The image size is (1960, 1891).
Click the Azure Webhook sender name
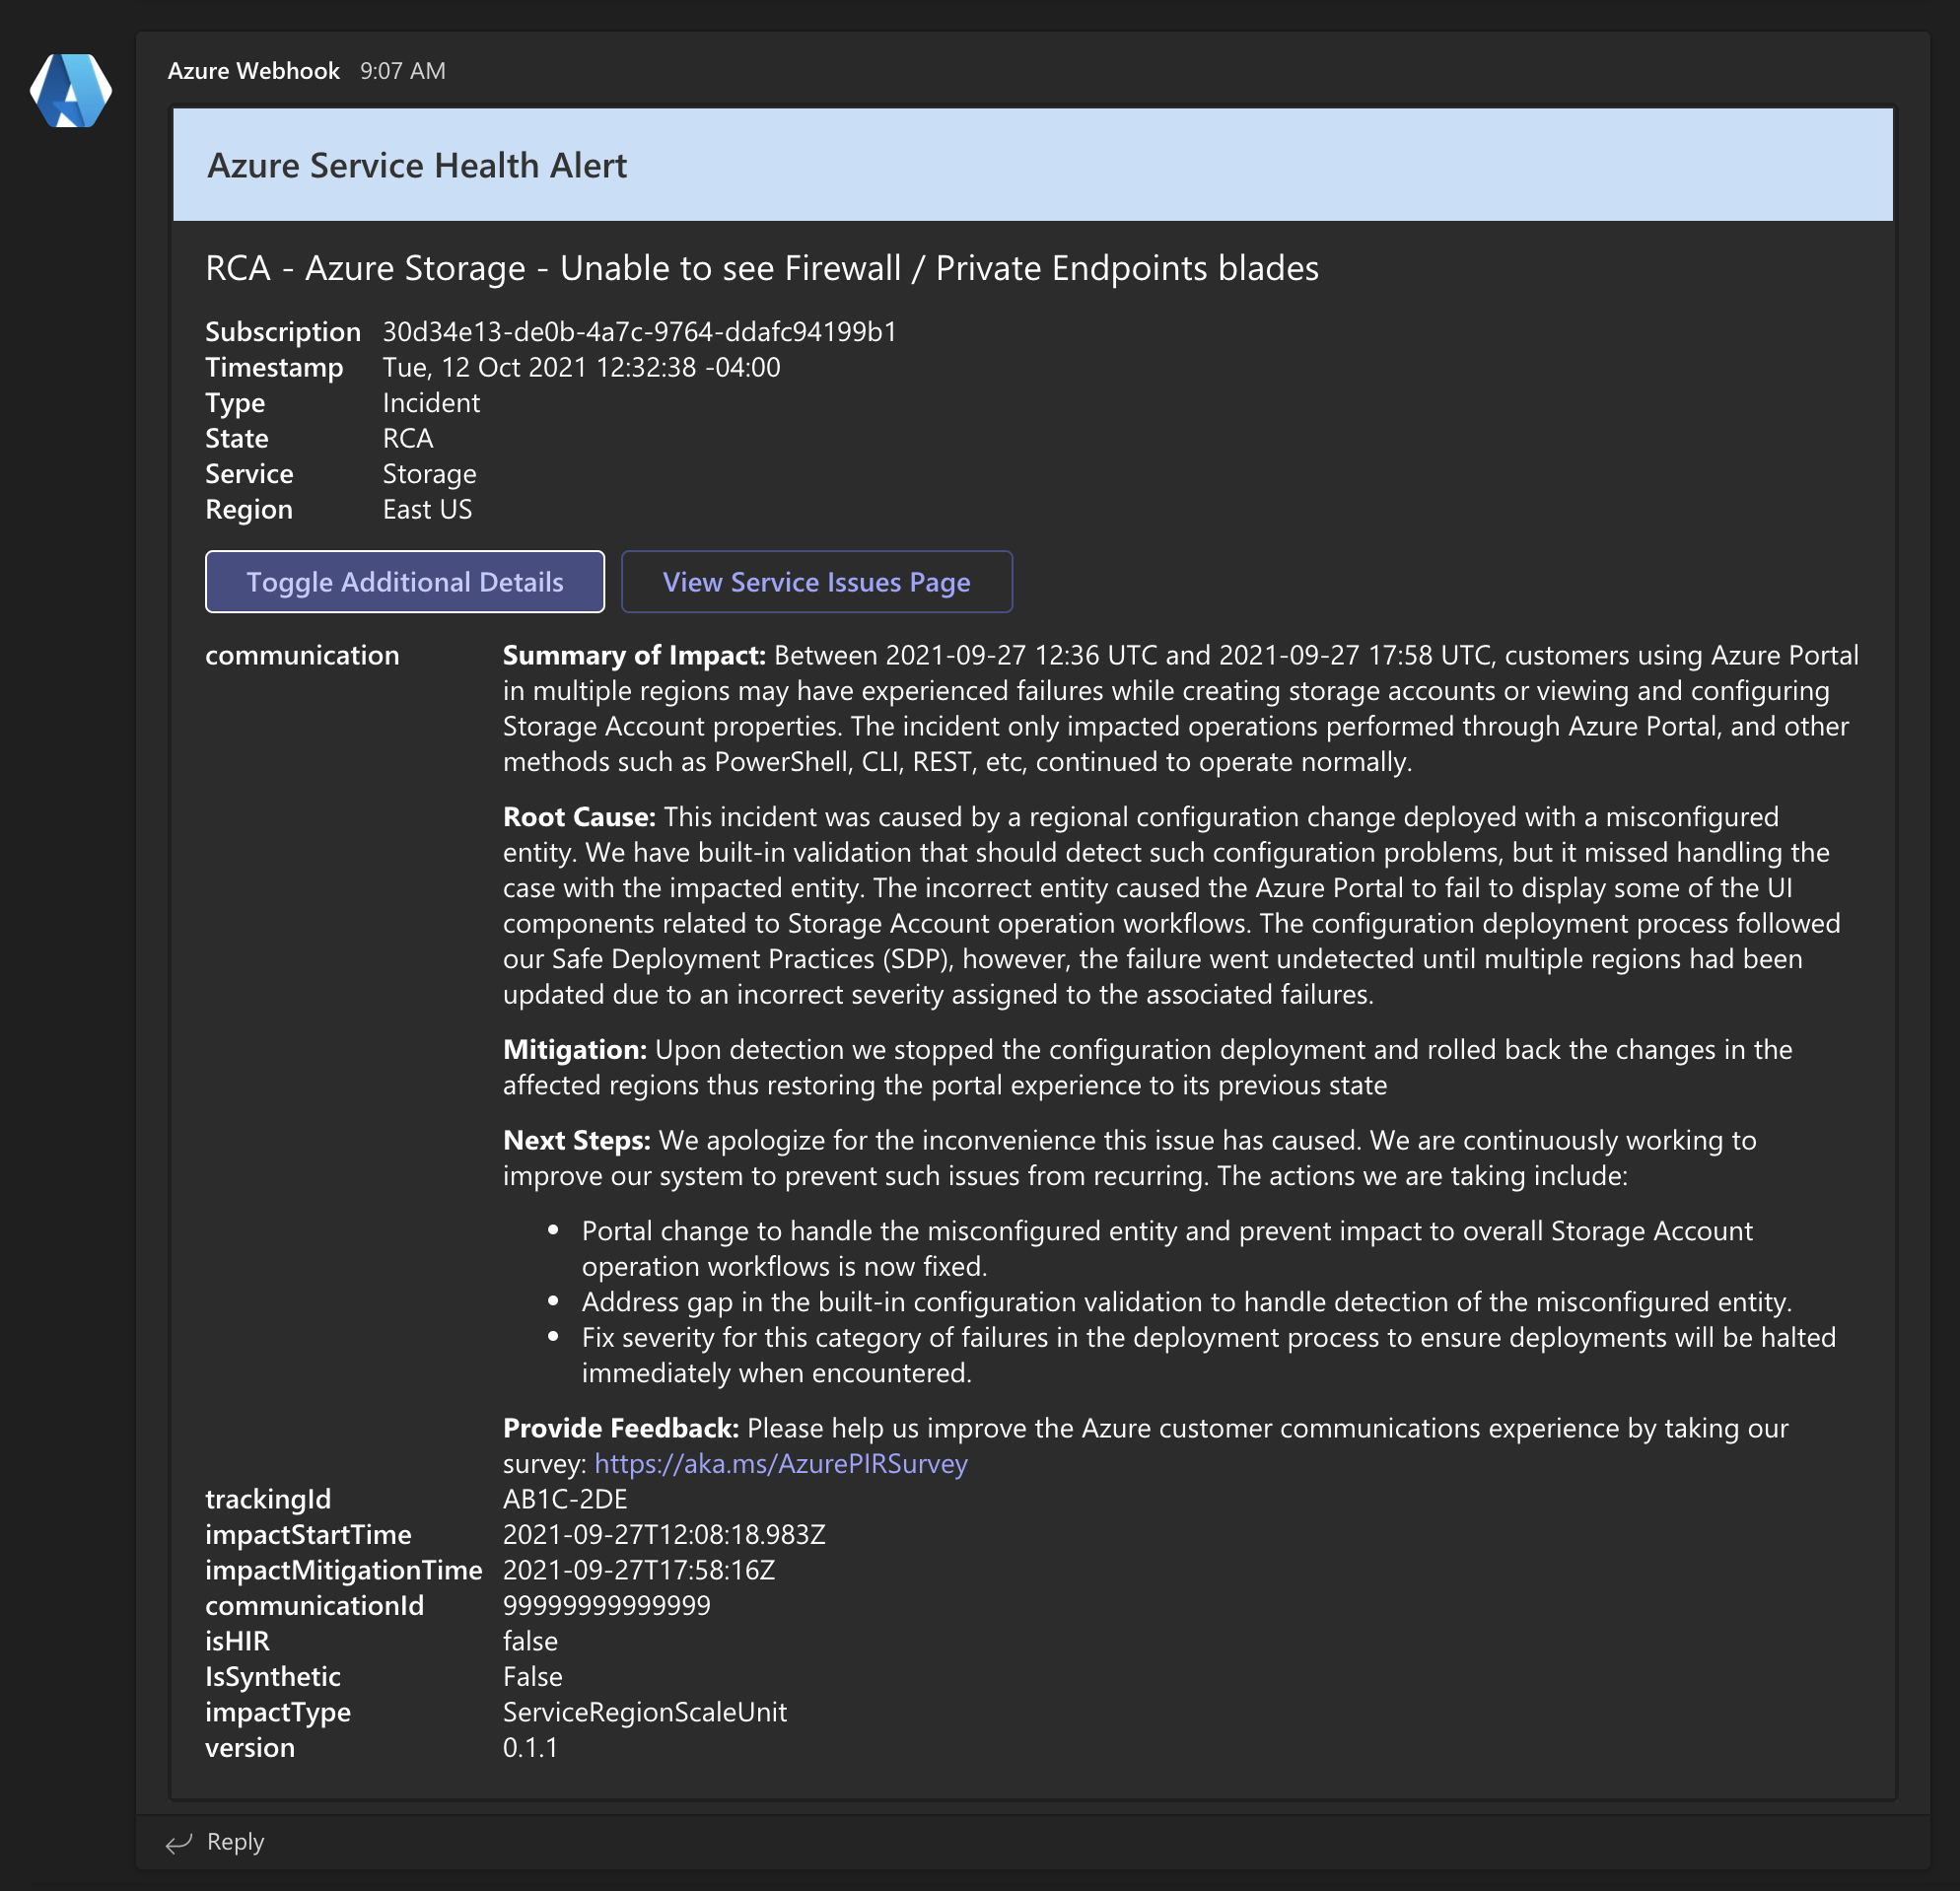click(x=253, y=71)
